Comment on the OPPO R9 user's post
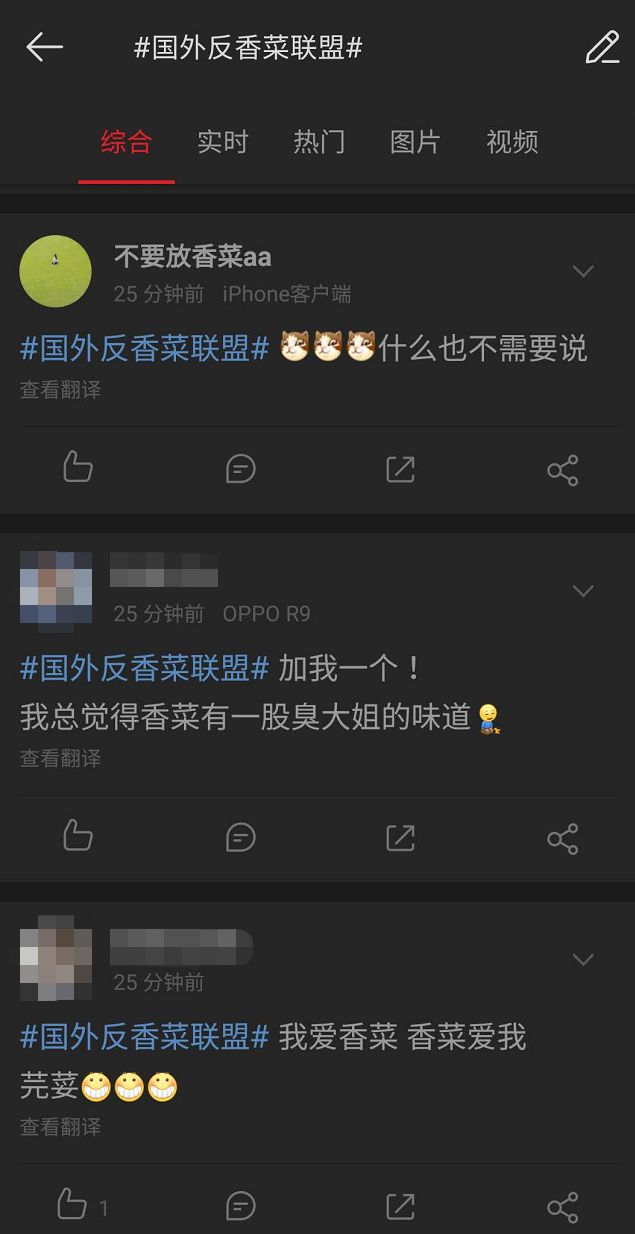Viewport: 635px width, 1234px height. pyautogui.click(x=240, y=836)
